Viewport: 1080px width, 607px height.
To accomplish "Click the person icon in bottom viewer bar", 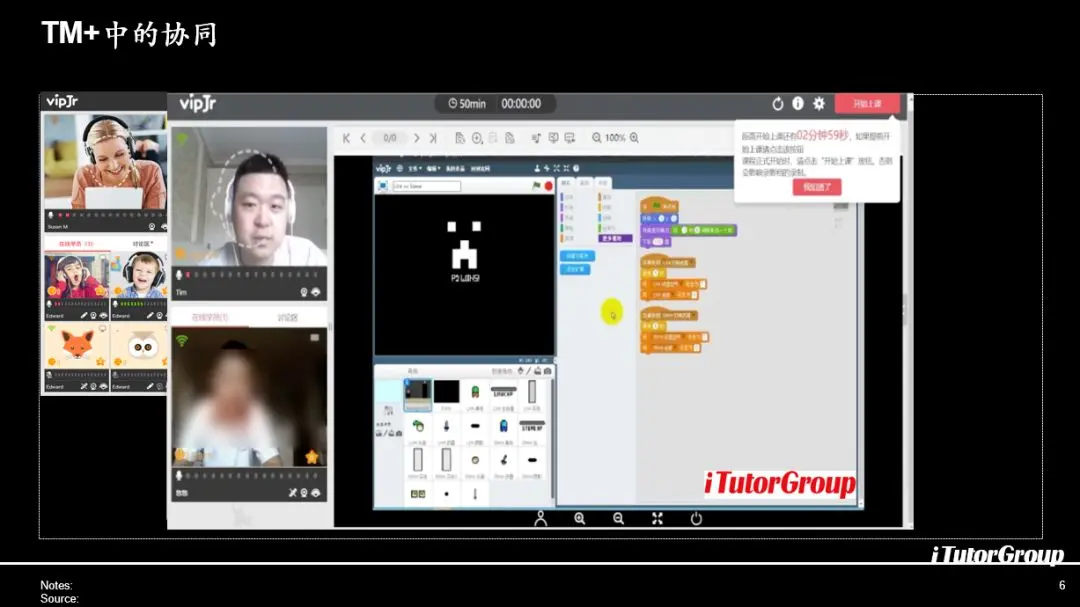I will [541, 518].
